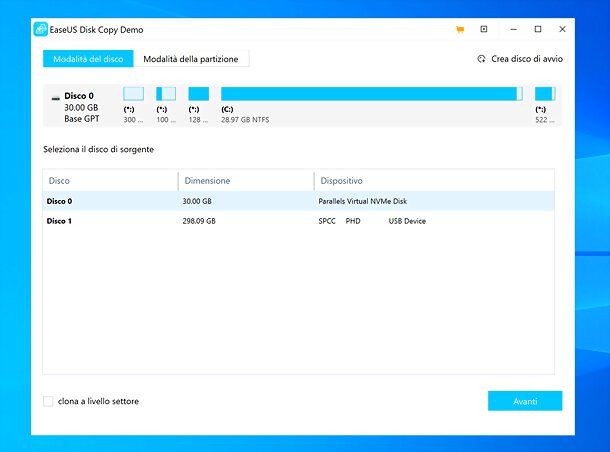Enable clona a livello settore checkbox

(x=48, y=401)
